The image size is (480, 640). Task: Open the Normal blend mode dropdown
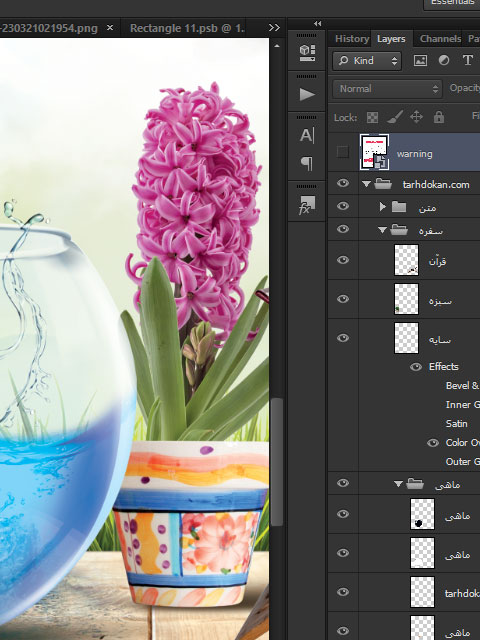387,89
